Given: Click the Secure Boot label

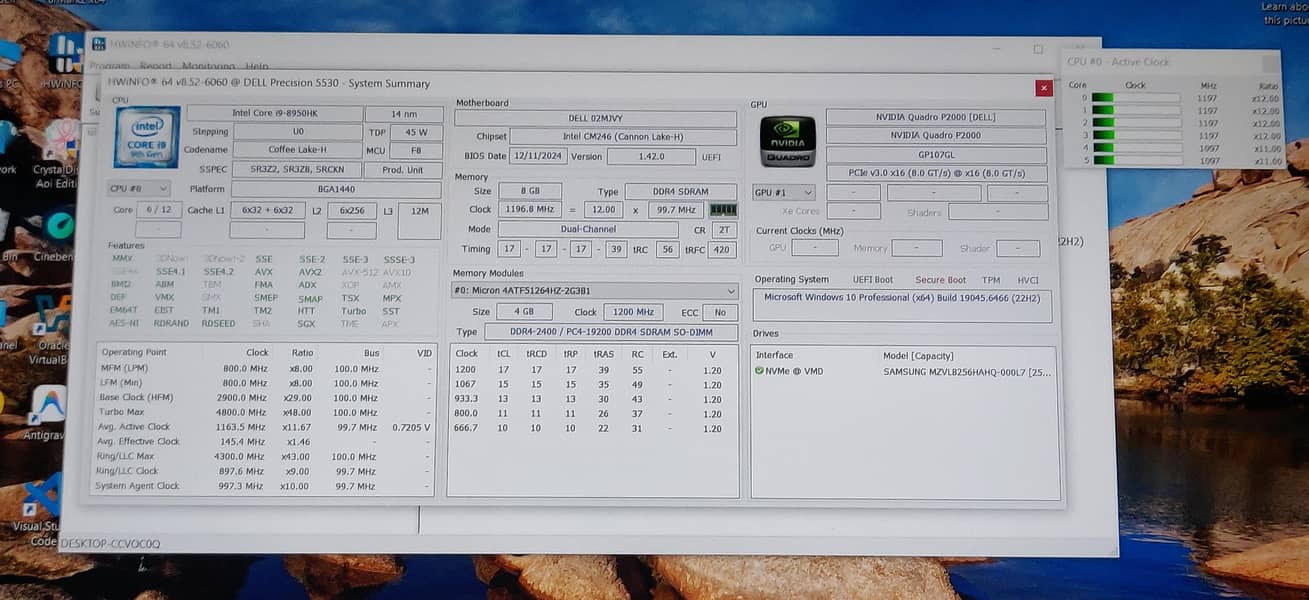Looking at the screenshot, I should pos(940,280).
